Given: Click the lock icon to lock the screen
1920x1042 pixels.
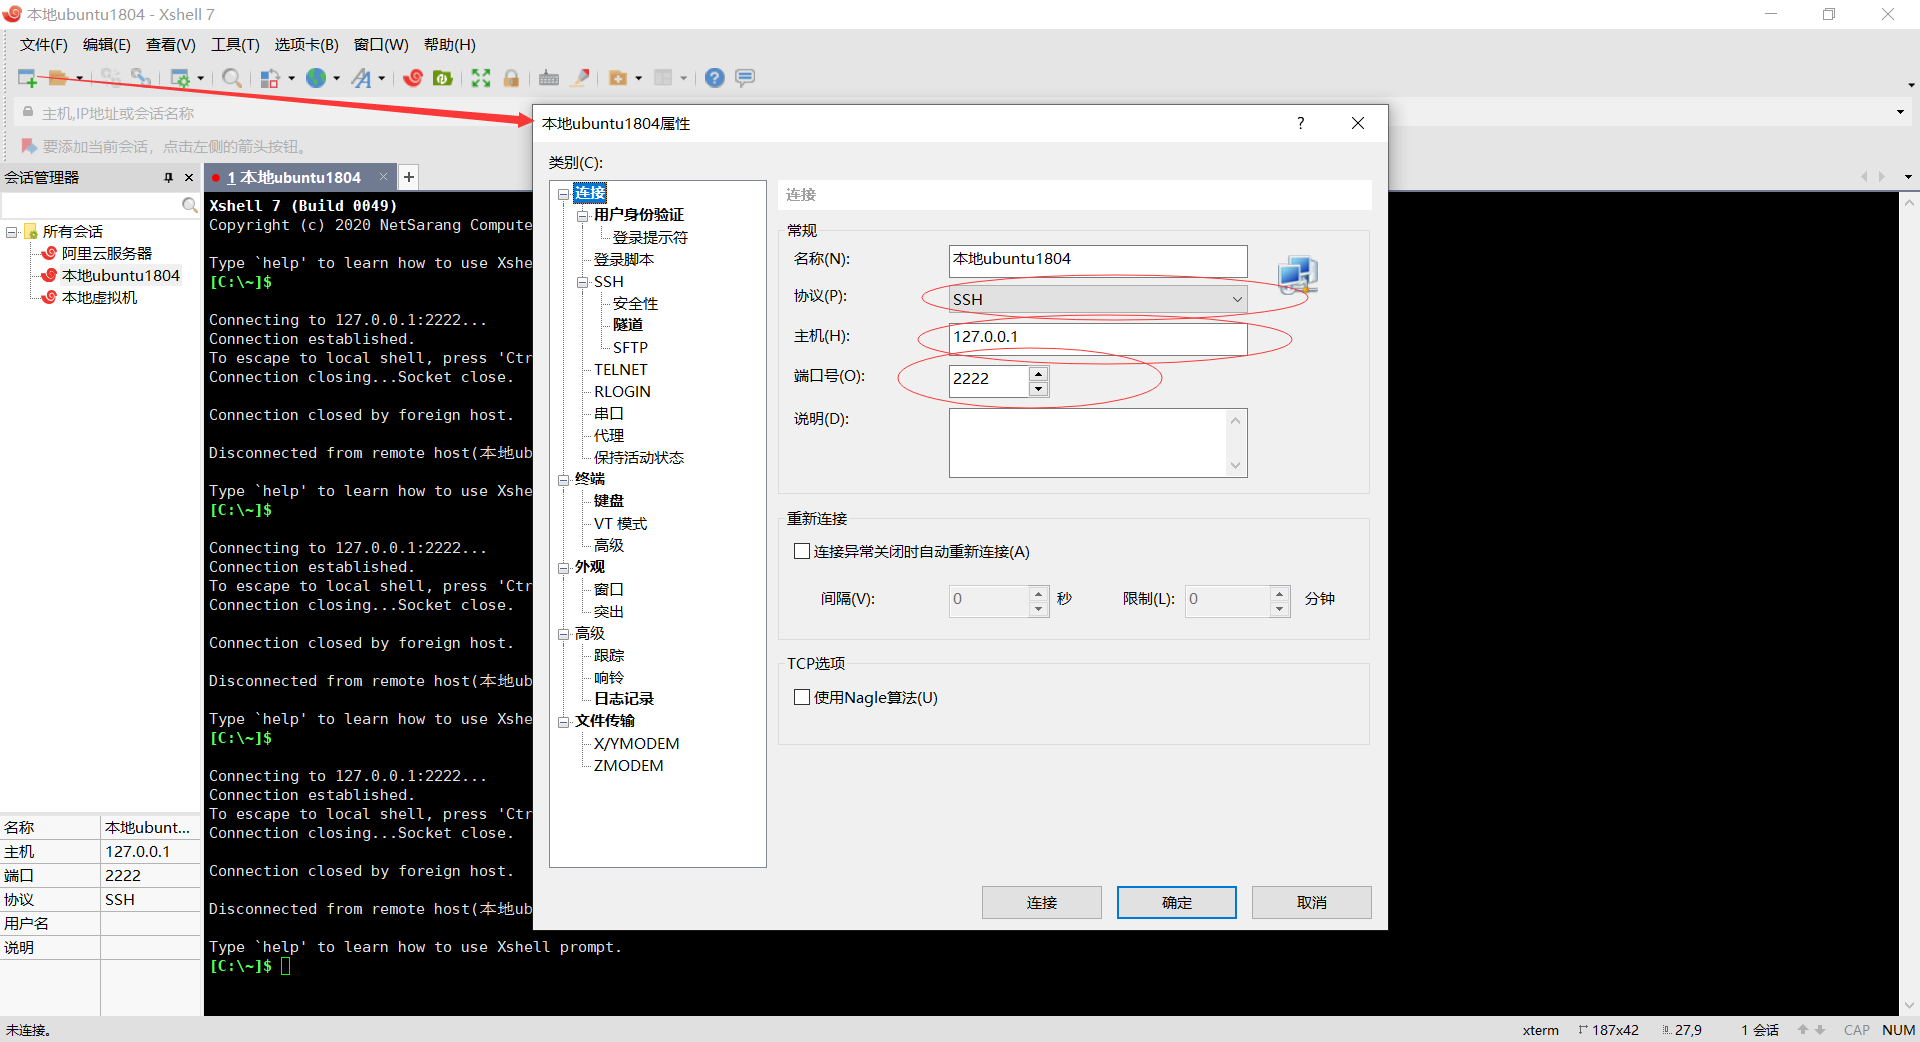Looking at the screenshot, I should [511, 78].
